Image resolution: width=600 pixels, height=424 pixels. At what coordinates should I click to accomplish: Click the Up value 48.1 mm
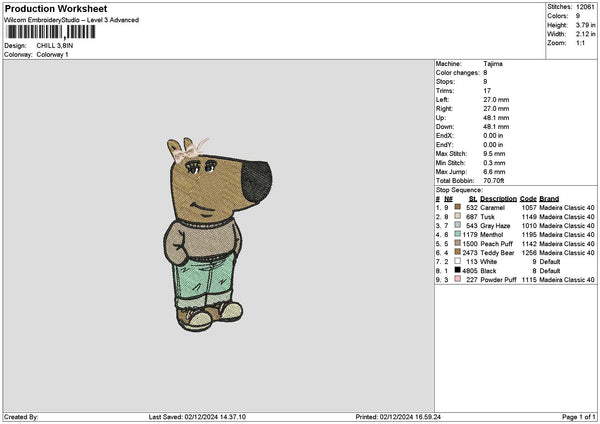pos(496,117)
